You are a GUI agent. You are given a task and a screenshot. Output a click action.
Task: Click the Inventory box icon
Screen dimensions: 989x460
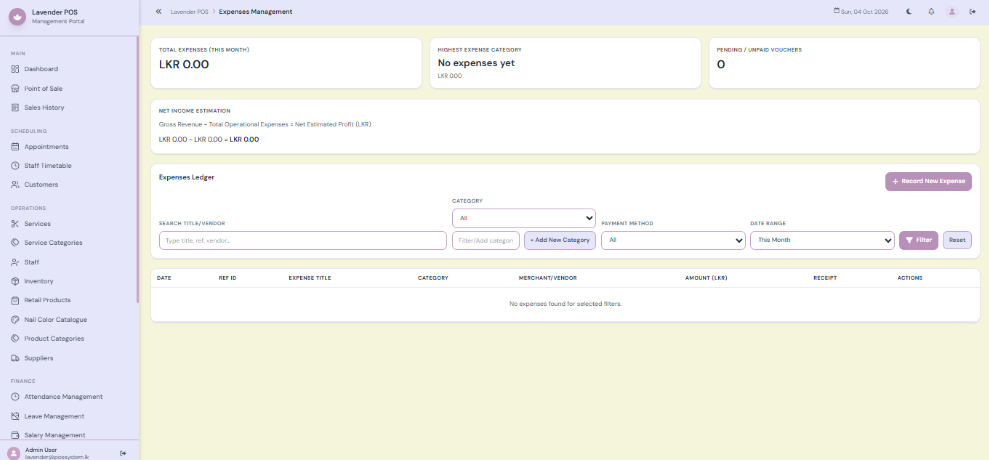[x=15, y=281]
